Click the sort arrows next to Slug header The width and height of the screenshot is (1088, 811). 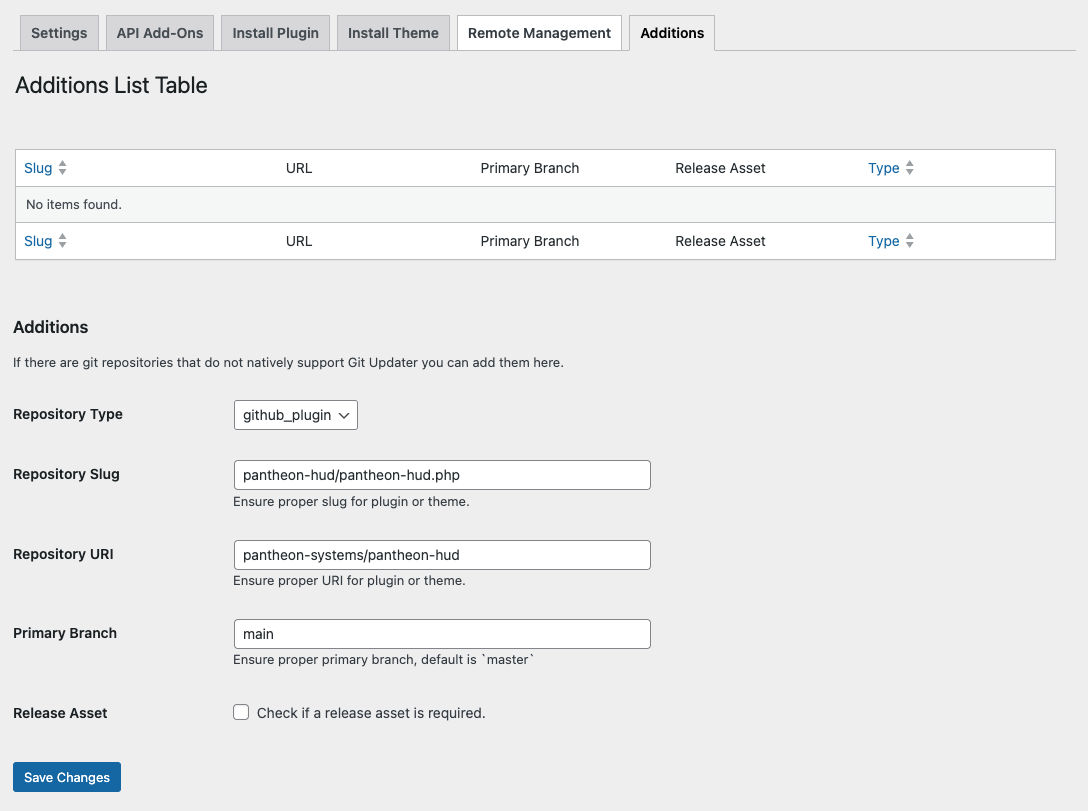pyautogui.click(x=60, y=168)
